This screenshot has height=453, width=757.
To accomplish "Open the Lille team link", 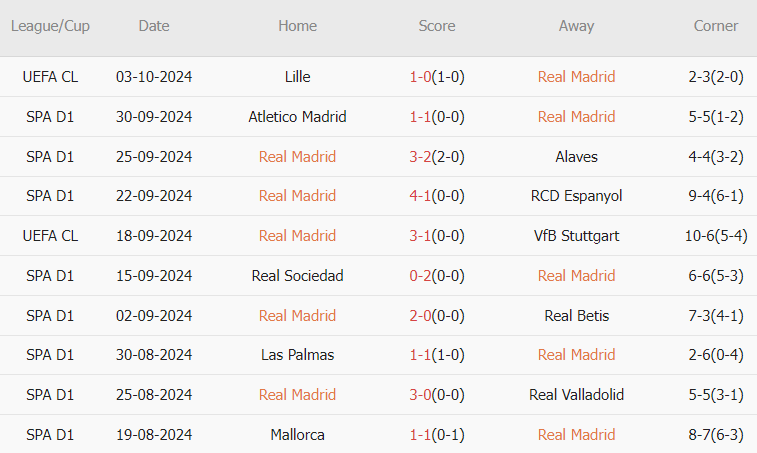I will click(x=297, y=77).
